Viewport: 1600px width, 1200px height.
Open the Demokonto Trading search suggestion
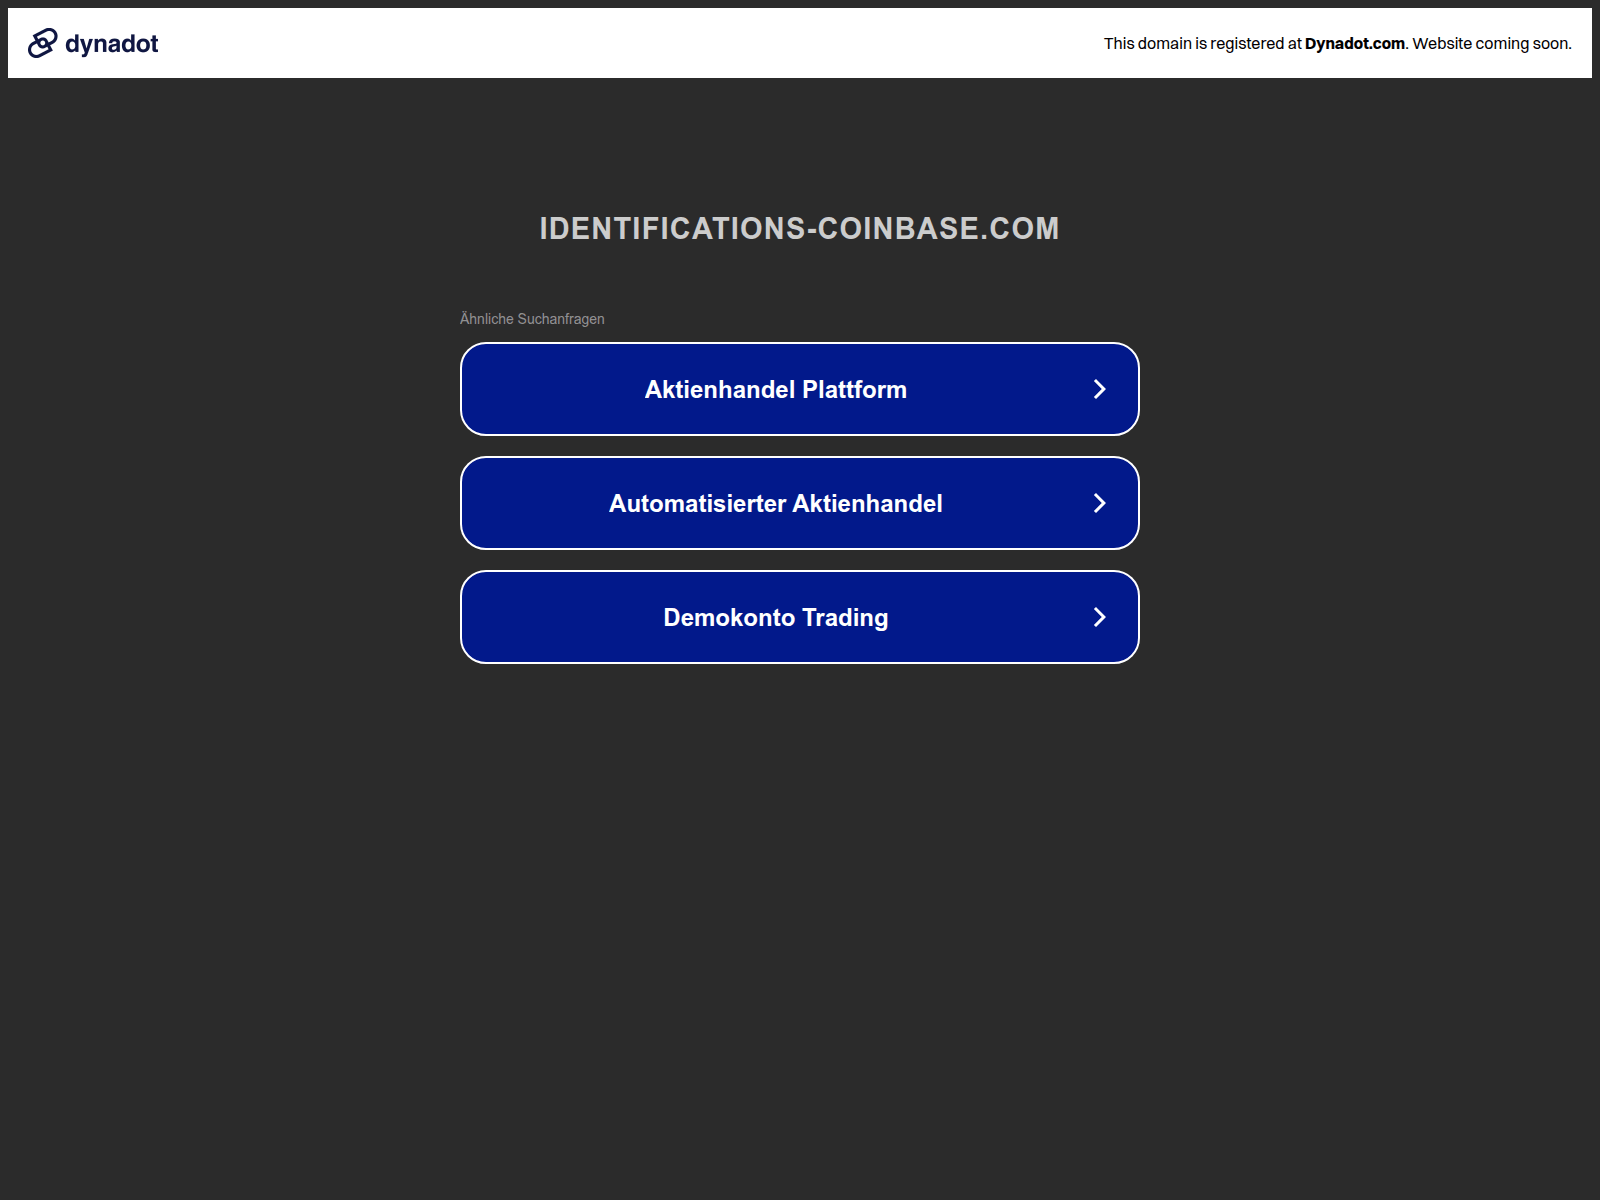tap(800, 617)
